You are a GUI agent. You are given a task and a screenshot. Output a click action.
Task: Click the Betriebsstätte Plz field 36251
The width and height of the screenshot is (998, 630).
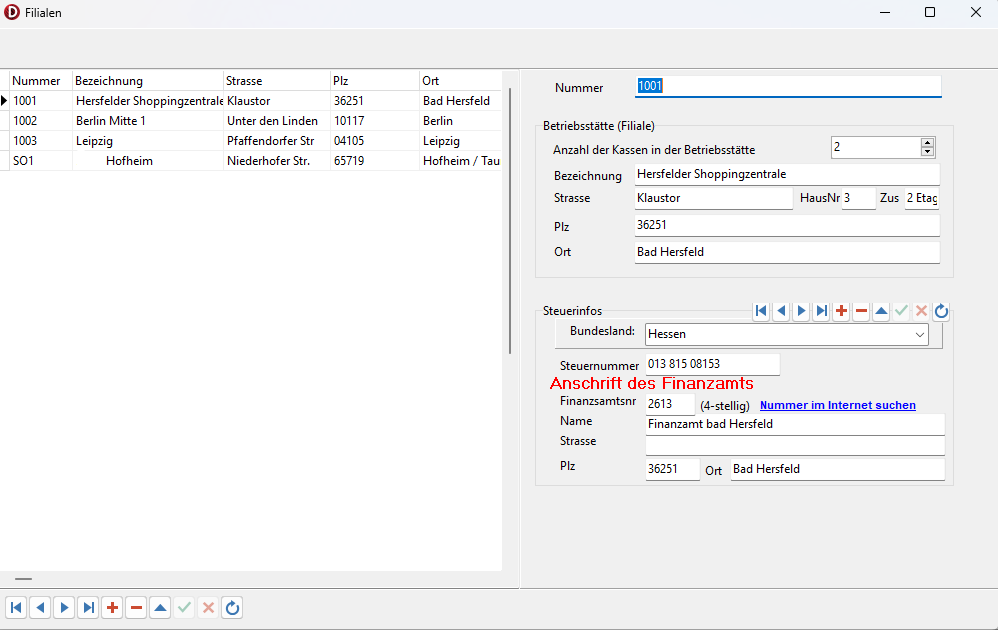(x=787, y=225)
